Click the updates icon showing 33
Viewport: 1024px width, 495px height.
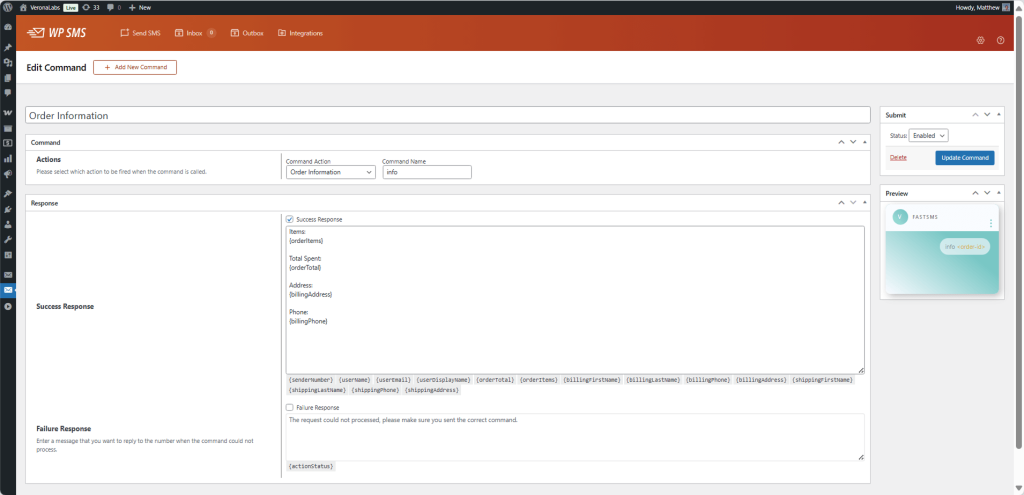pyautogui.click(x=90, y=7)
